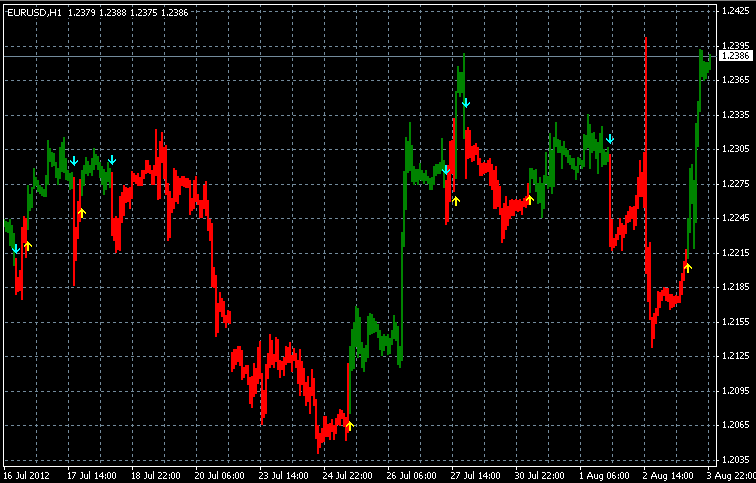
Task: Click the 1.2035 price axis label
Action: pyautogui.click(x=736, y=459)
